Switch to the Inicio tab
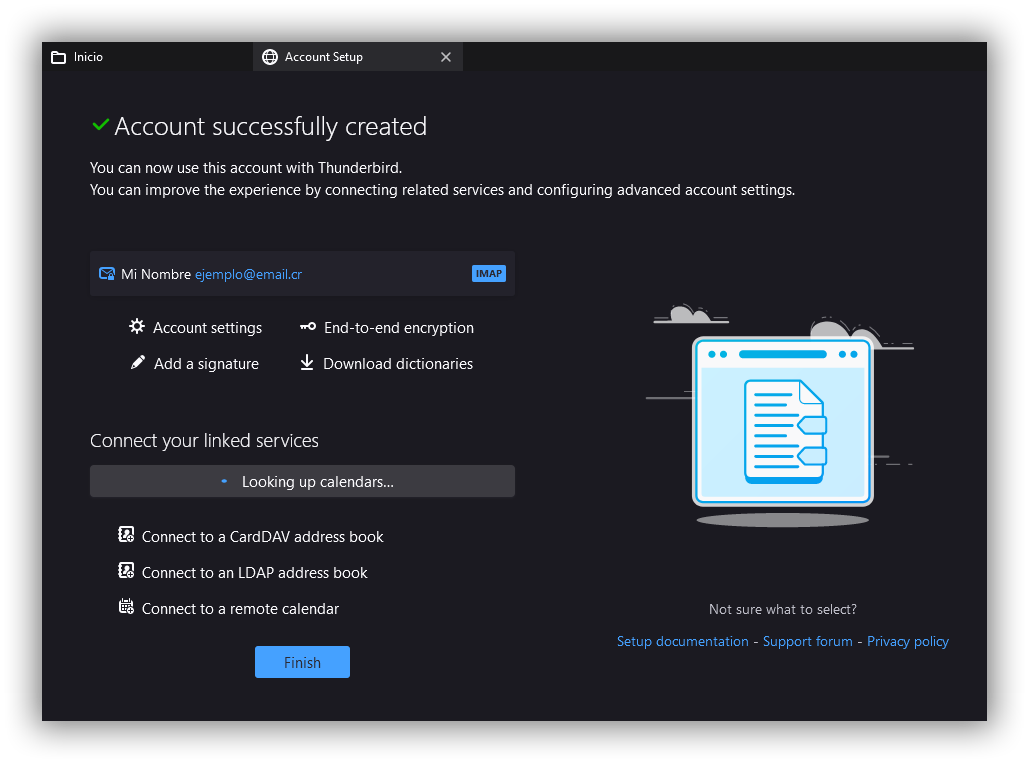1029x763 pixels. pos(145,57)
